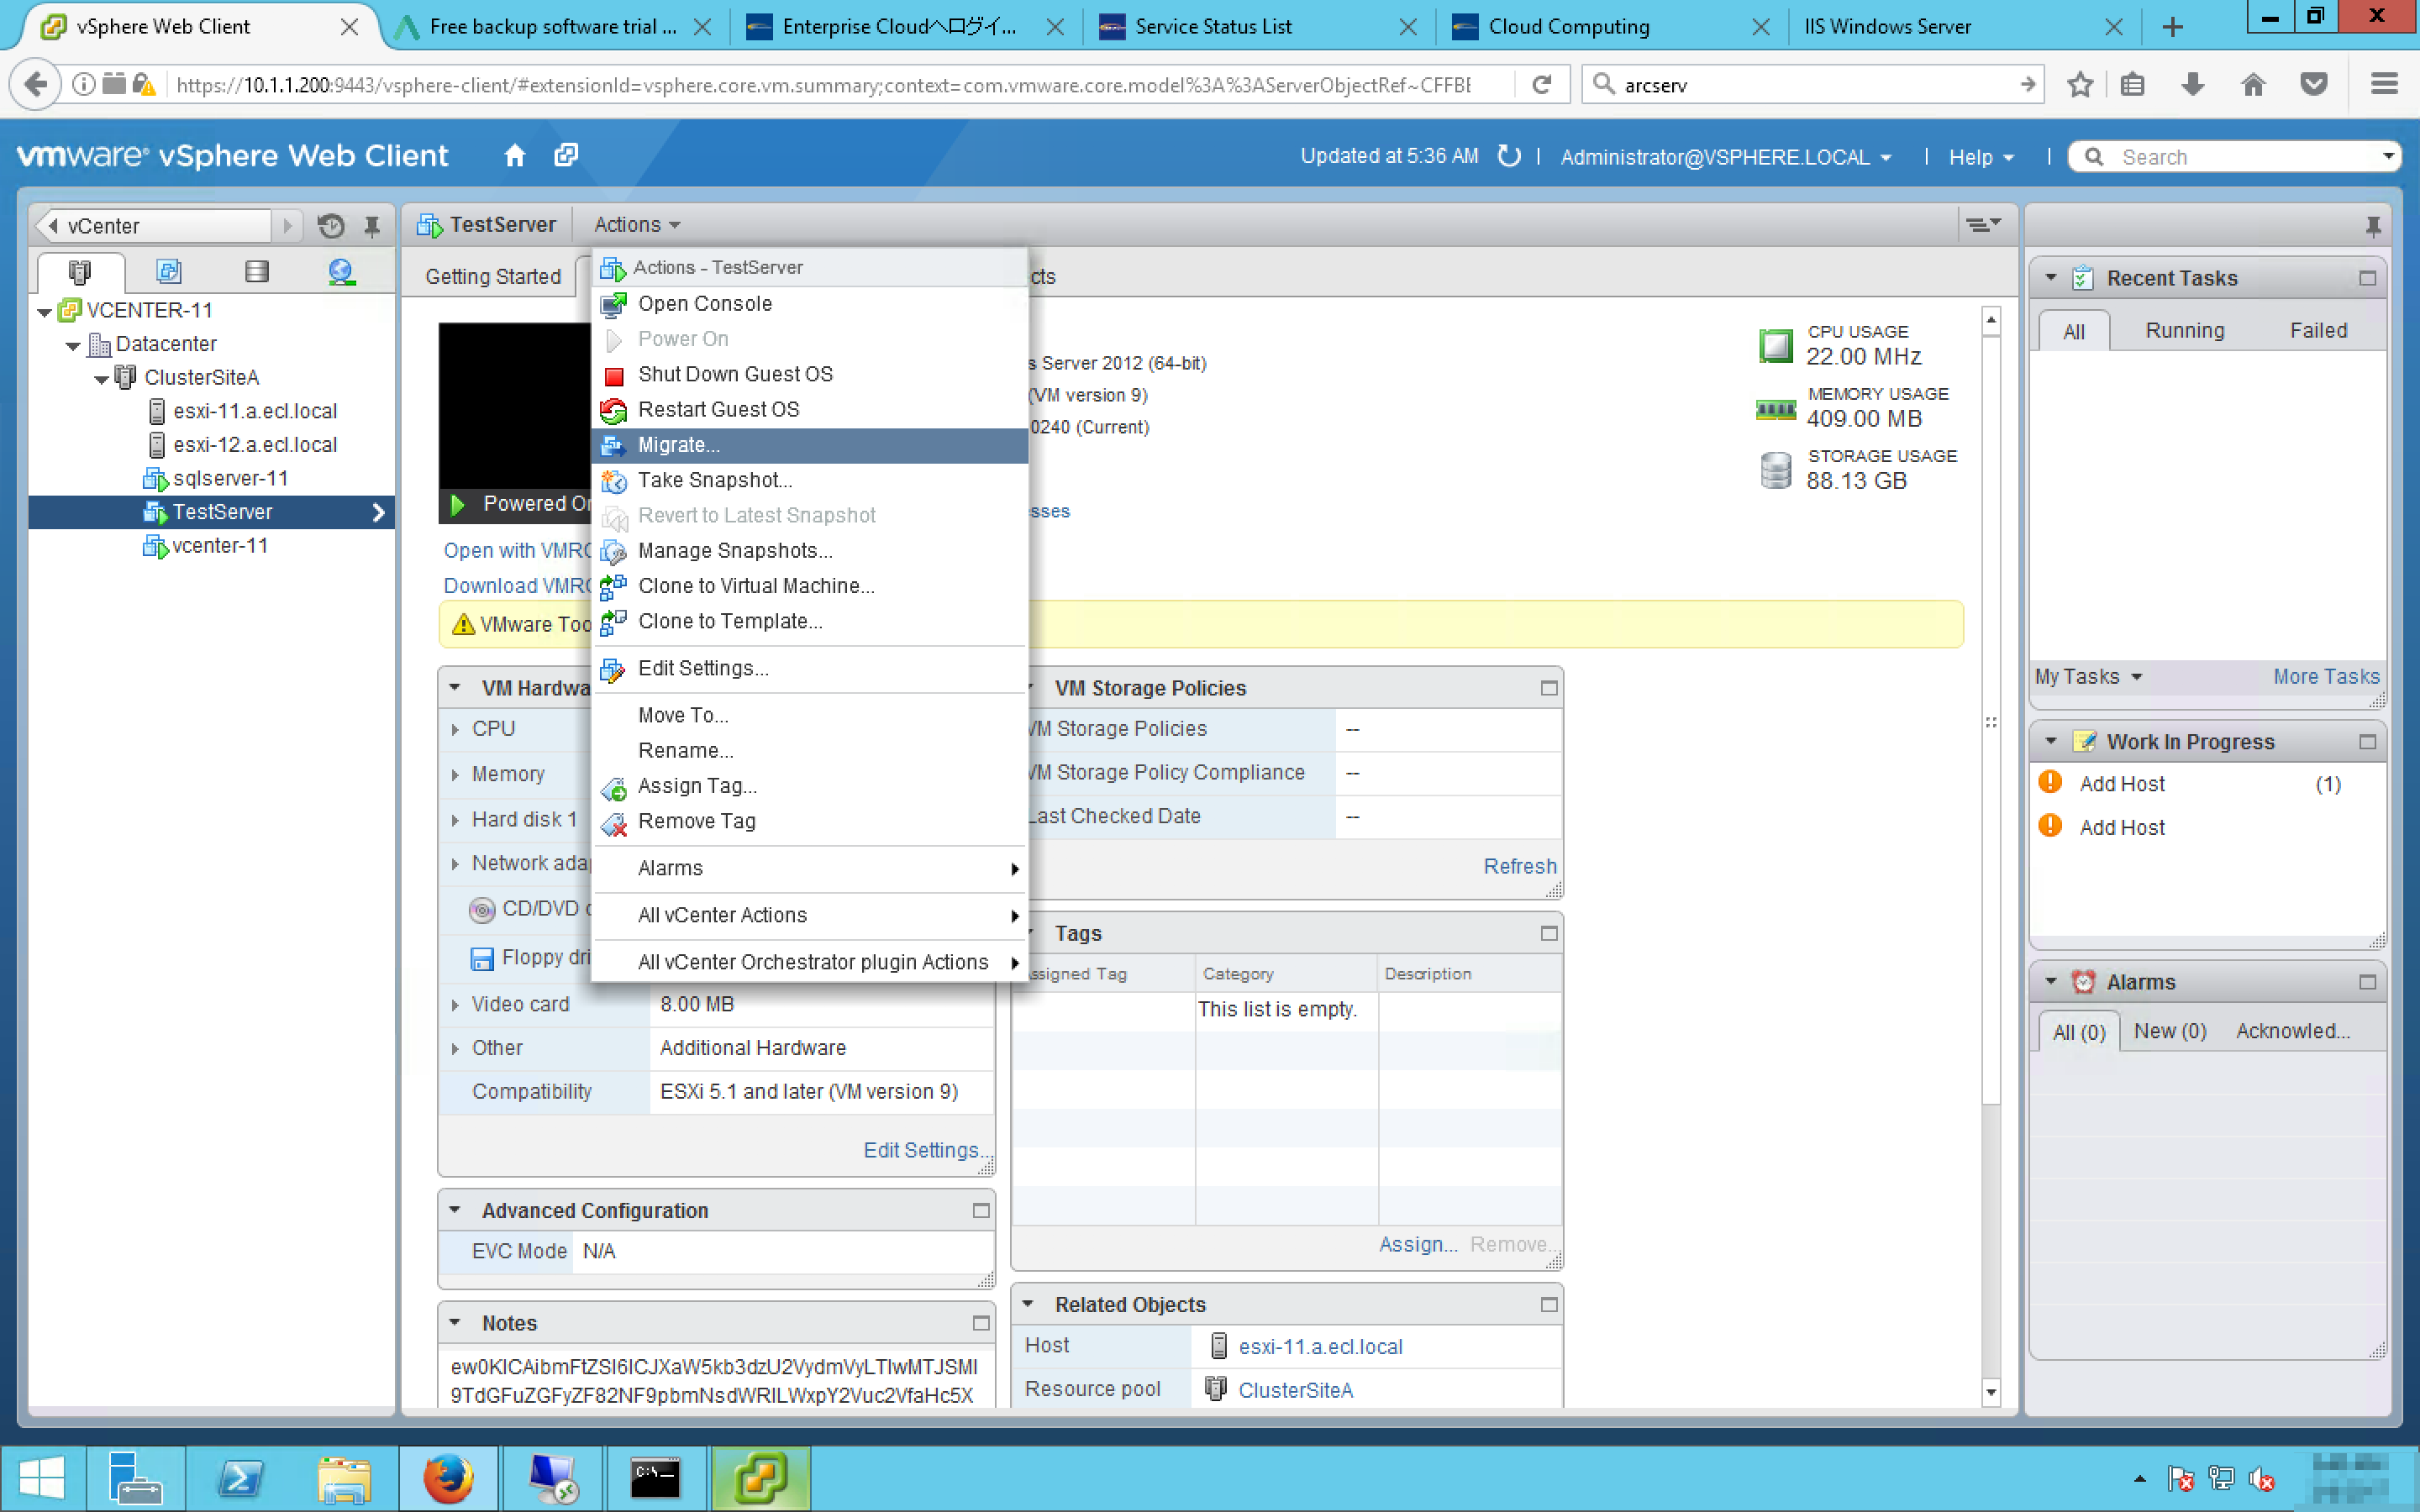The height and width of the screenshot is (1512, 2420).
Task: Maximize the Work In Progress panel
Action: (x=2367, y=742)
